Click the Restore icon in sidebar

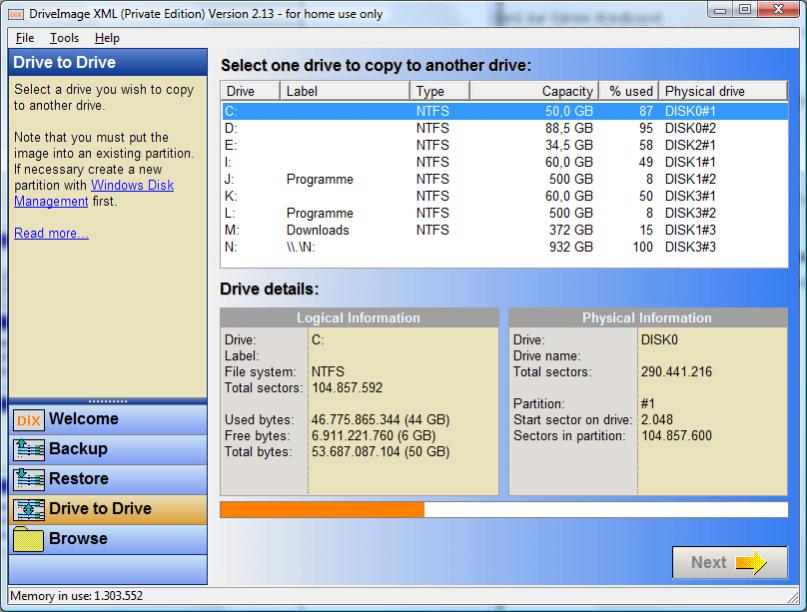(x=29, y=479)
